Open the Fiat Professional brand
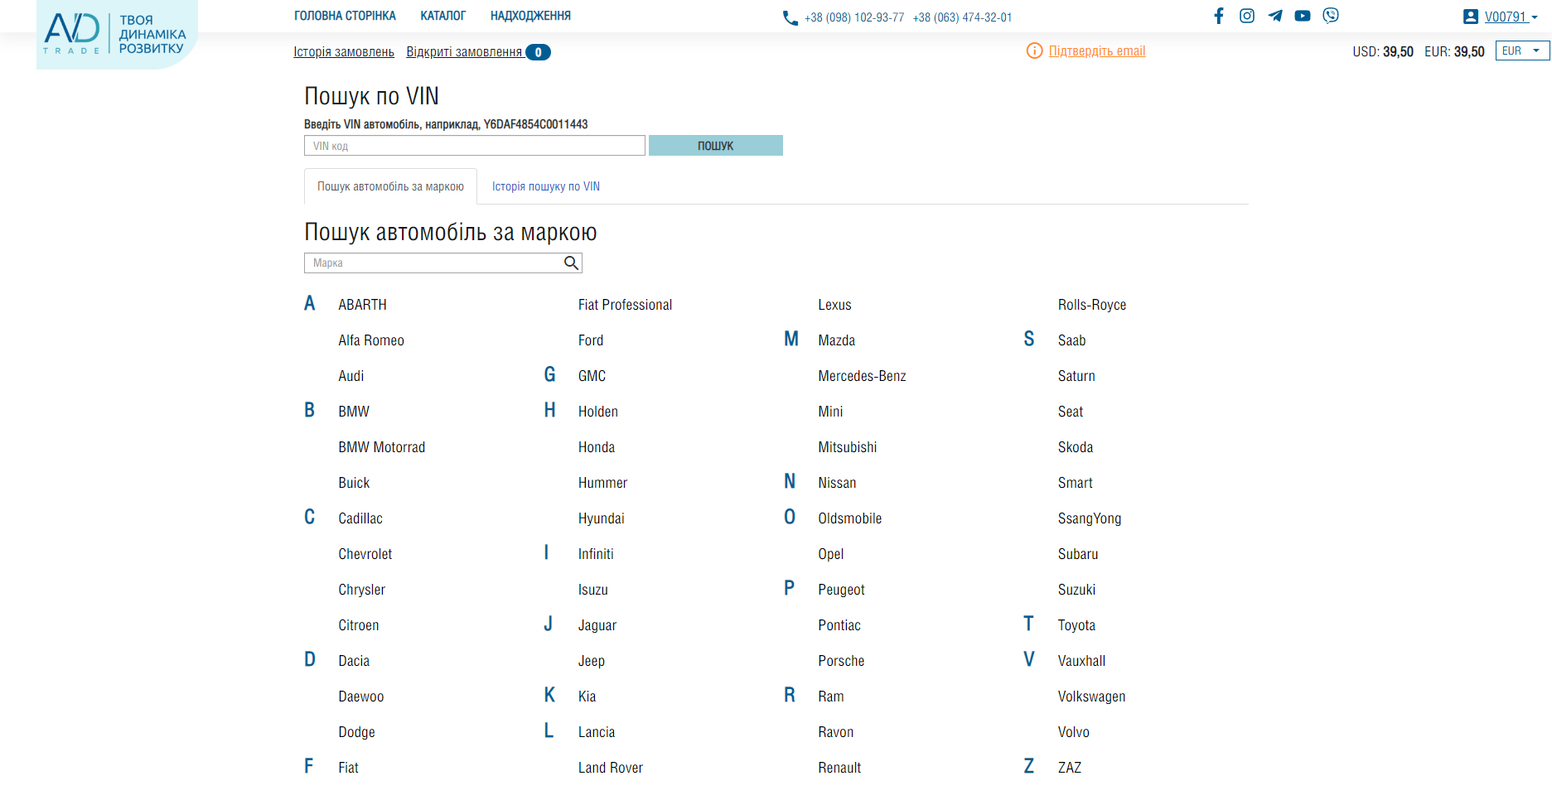1552x800 pixels. (625, 305)
